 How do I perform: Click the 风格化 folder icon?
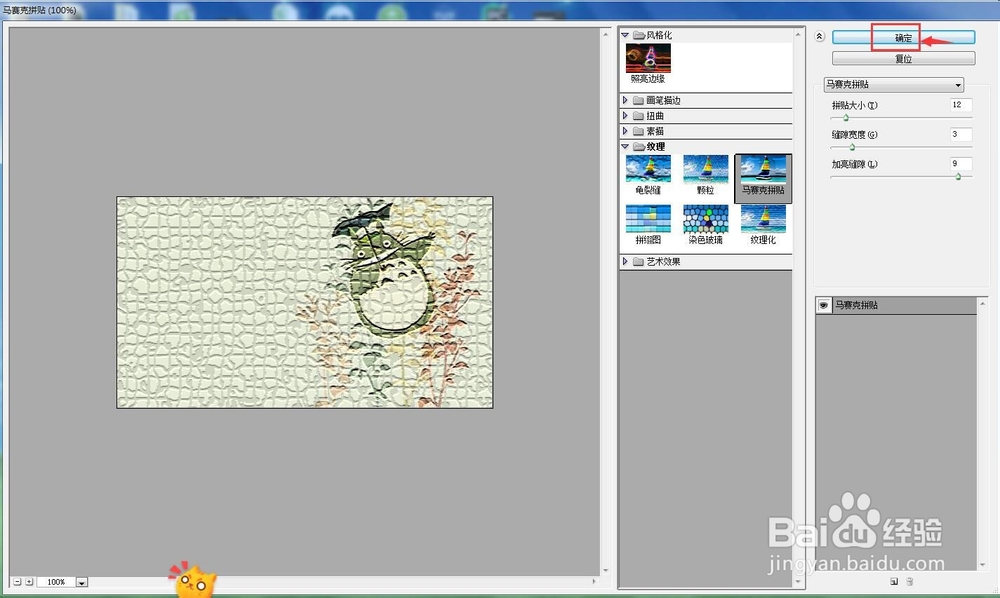[x=638, y=35]
